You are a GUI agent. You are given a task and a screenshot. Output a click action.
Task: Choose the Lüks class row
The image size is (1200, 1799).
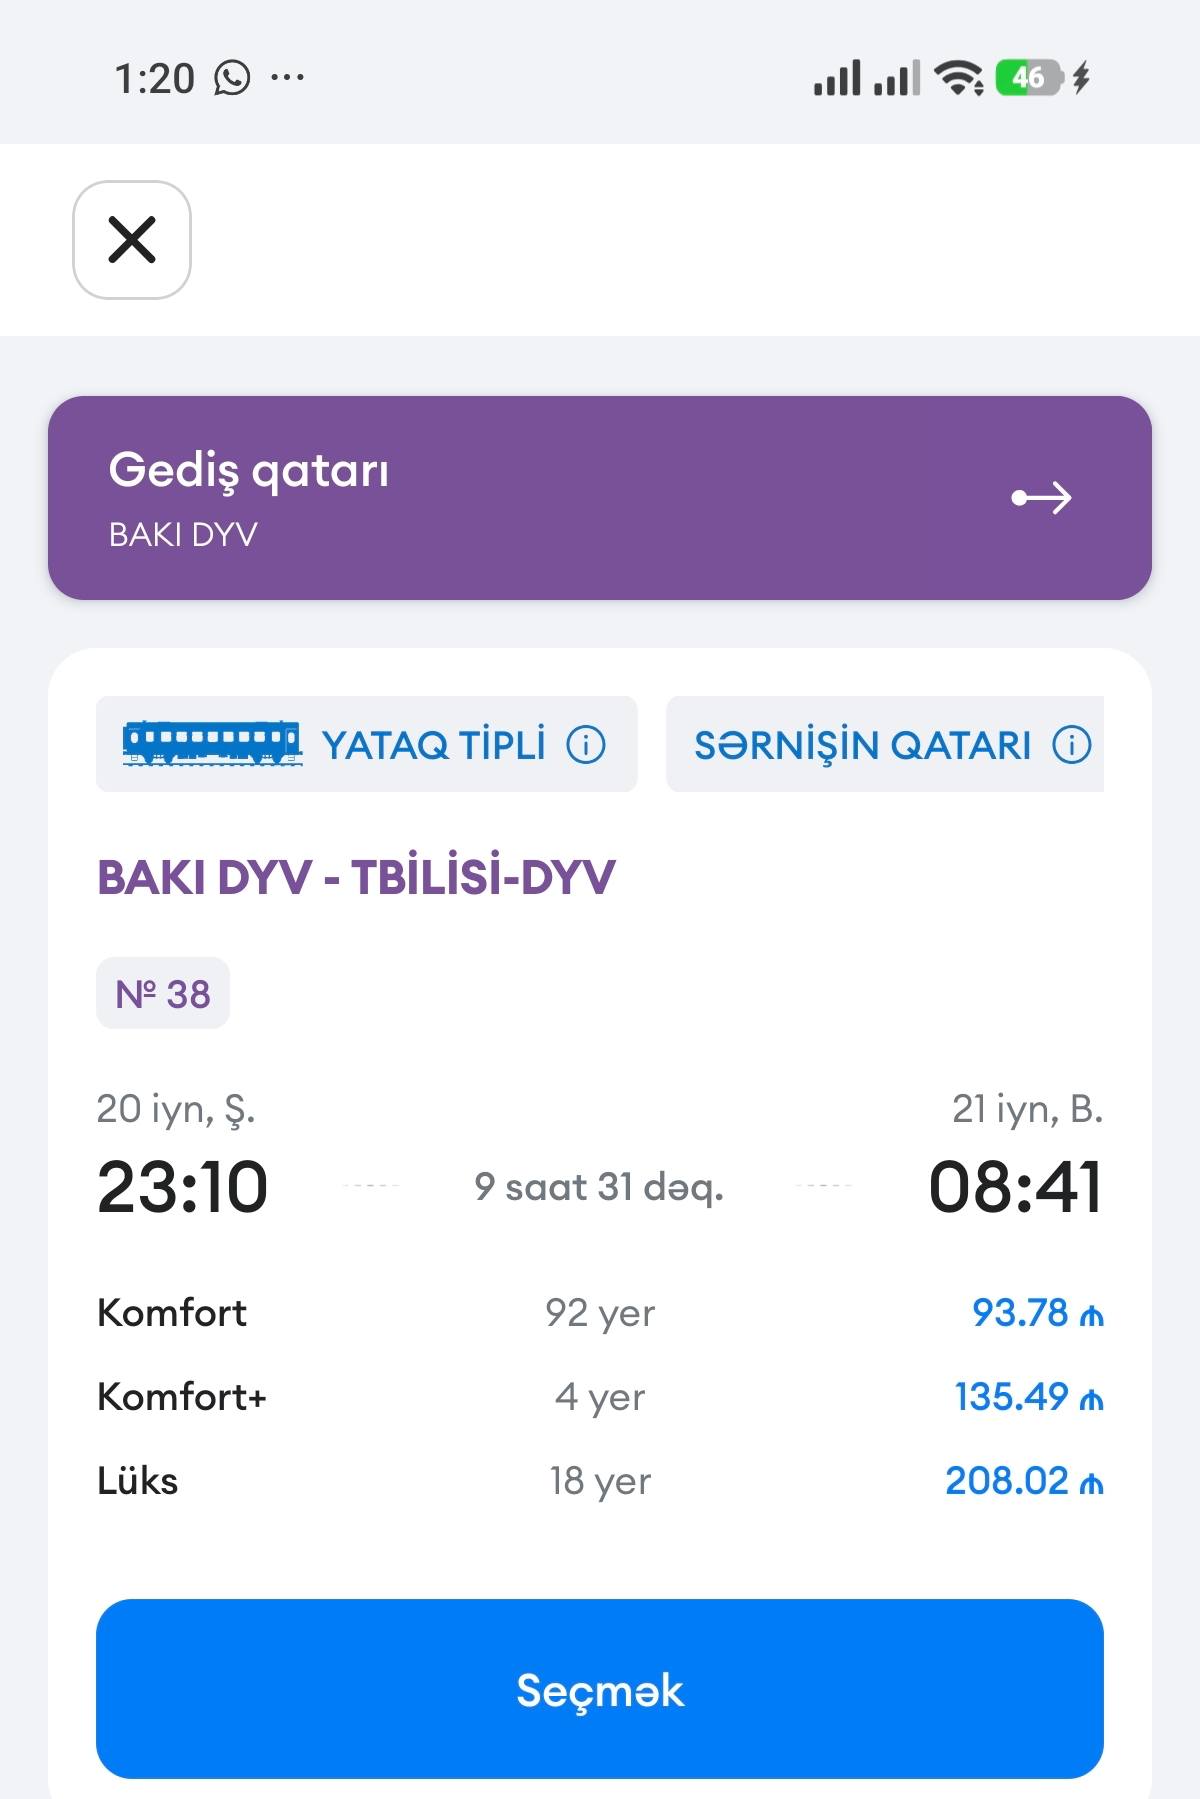(600, 1480)
